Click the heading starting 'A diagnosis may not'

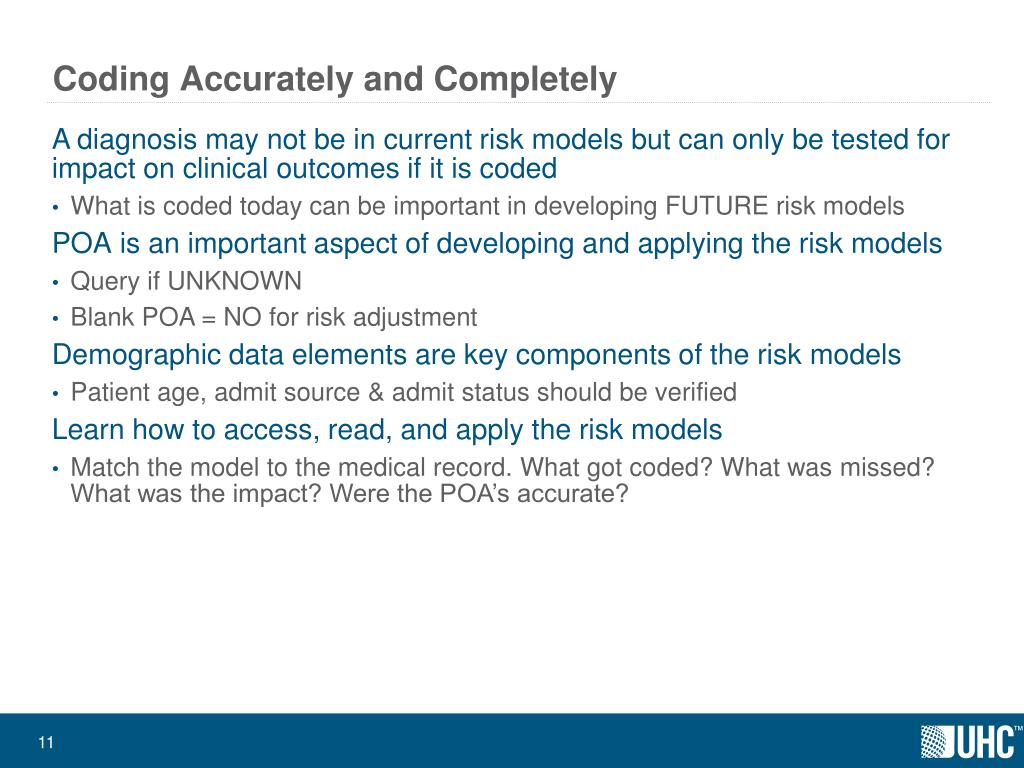(x=500, y=140)
